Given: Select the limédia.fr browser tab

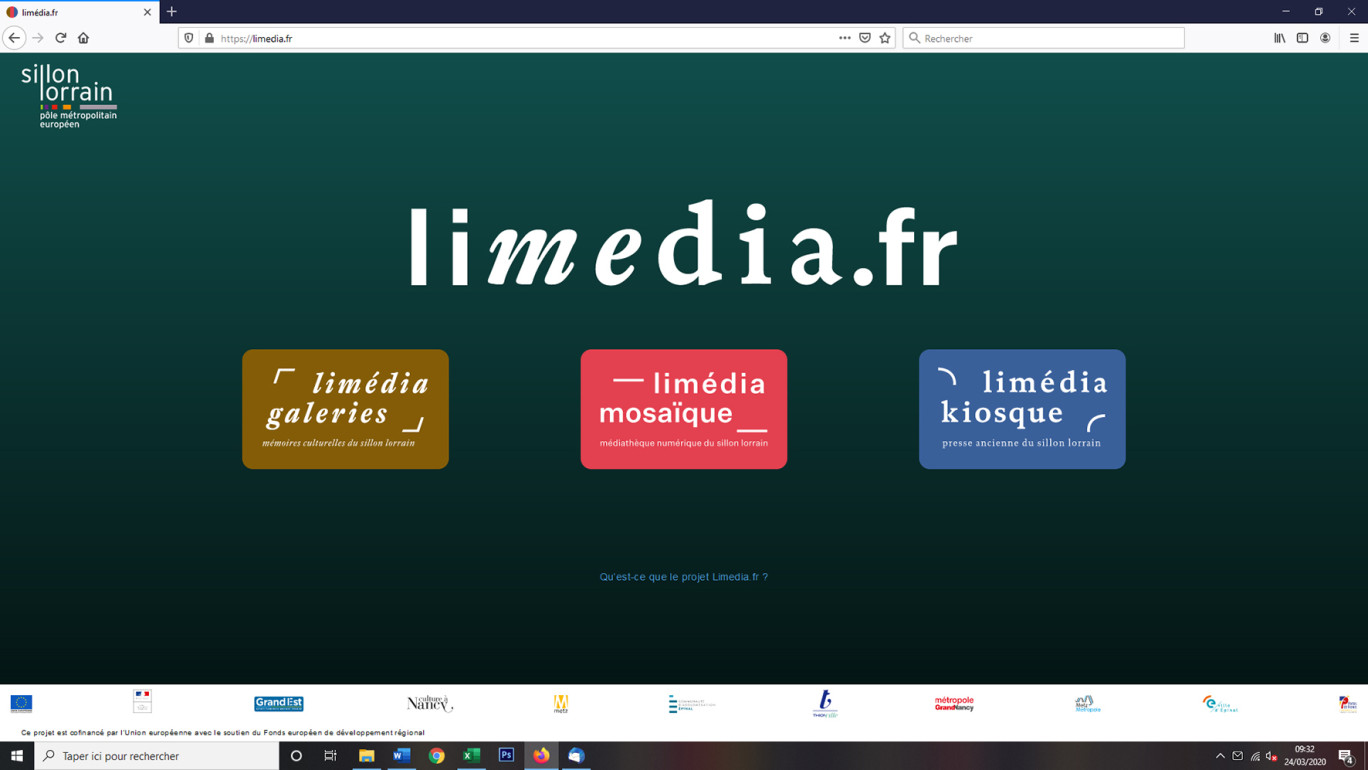Looking at the screenshot, I should 79,12.
